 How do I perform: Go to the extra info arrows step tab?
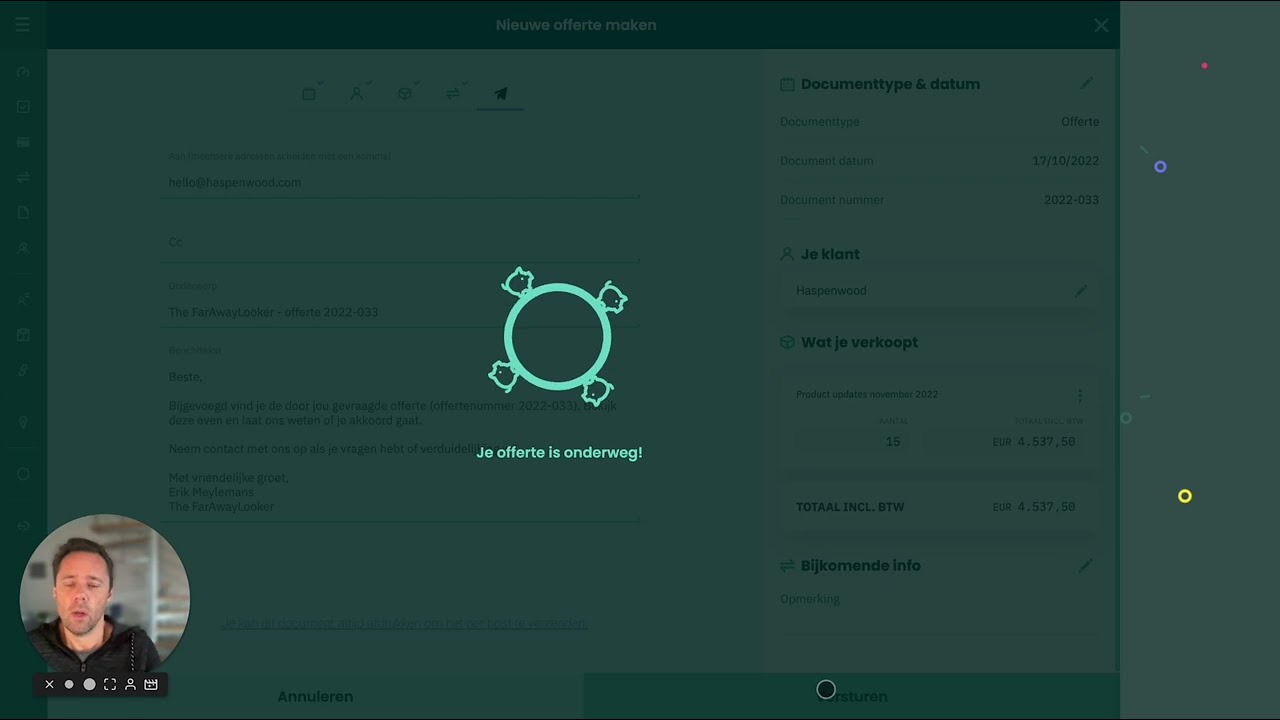(x=453, y=94)
